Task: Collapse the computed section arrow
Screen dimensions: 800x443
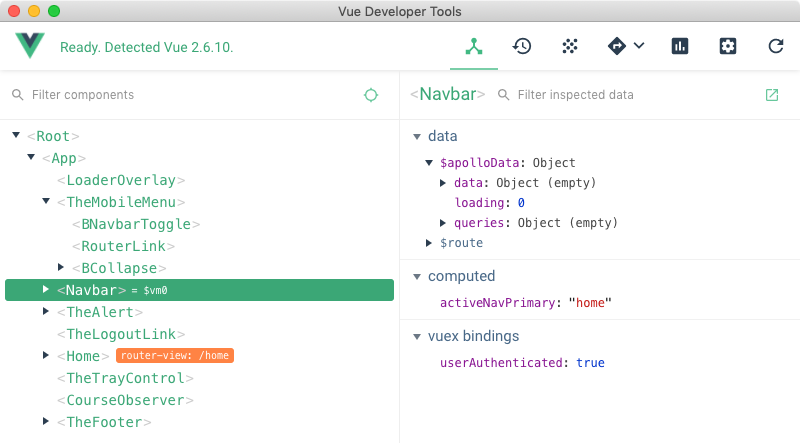Action: click(x=417, y=277)
